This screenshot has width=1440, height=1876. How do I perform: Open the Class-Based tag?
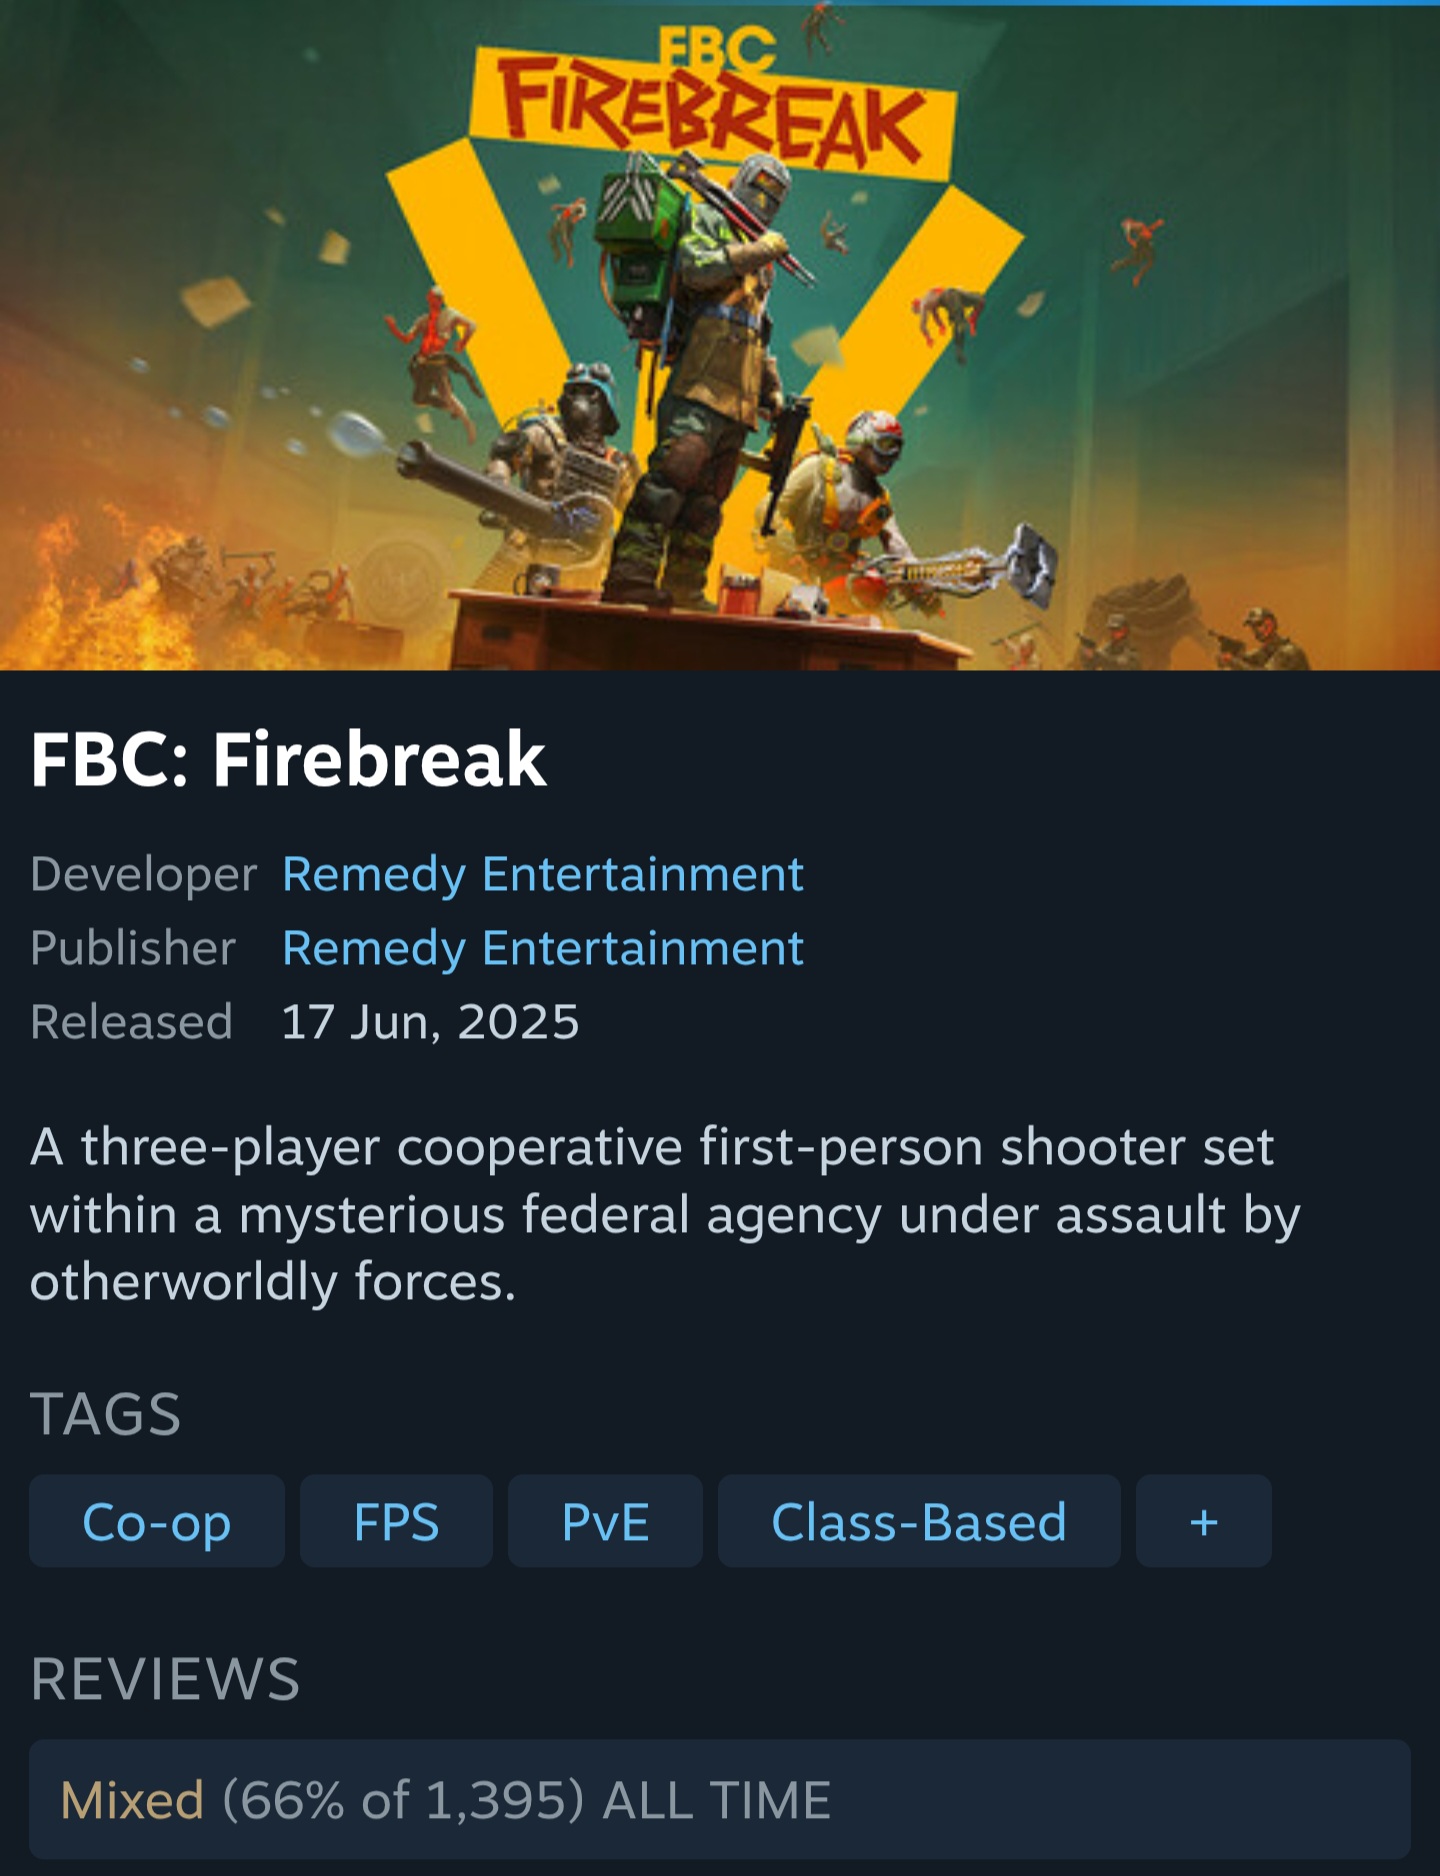click(919, 1521)
